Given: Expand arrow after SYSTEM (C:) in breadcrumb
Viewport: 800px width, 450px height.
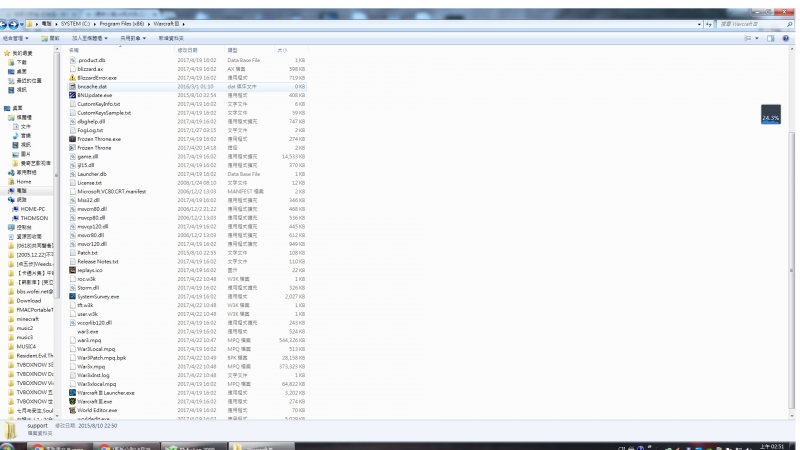Looking at the screenshot, I should pos(94,24).
